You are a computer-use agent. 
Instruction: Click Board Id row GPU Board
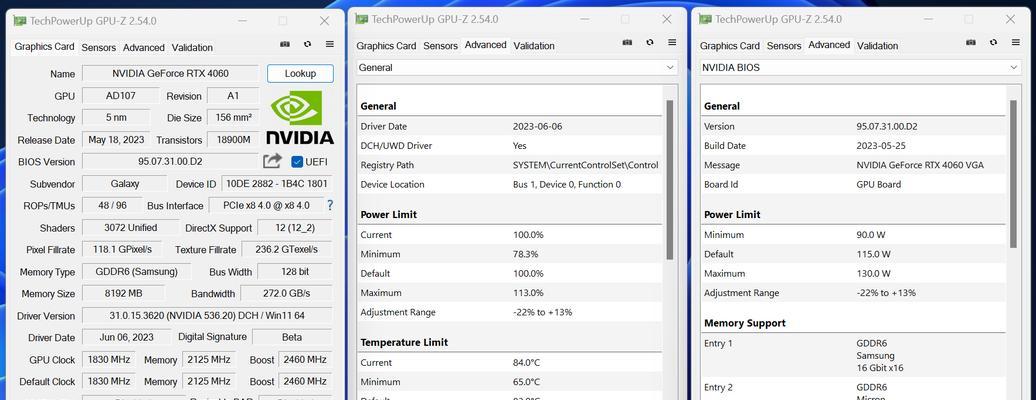[x=853, y=184]
